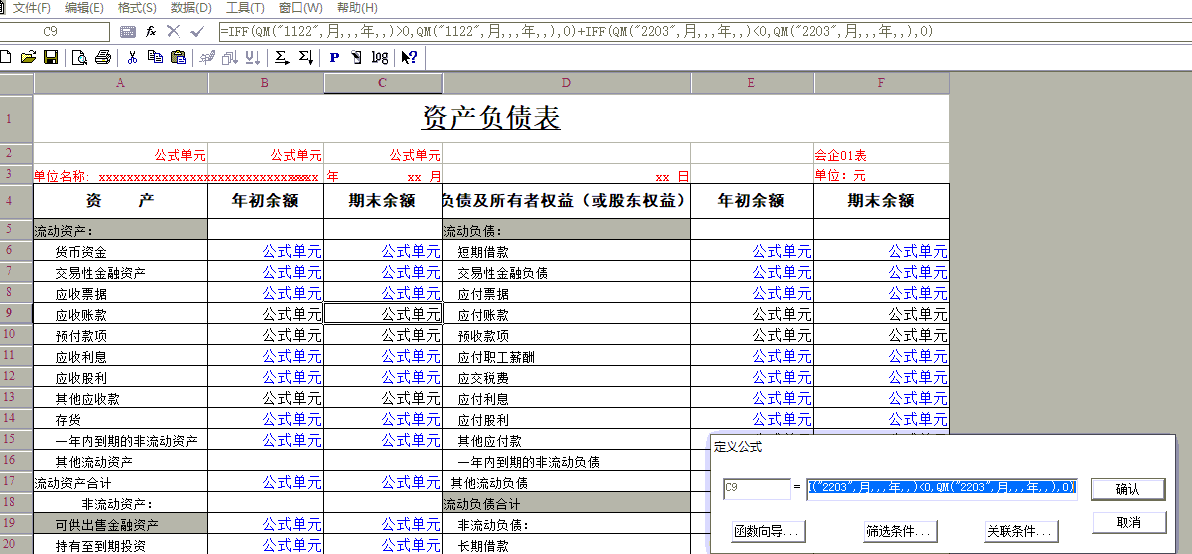Click the C9 cell name box
Image resolution: width=1192 pixels, height=554 pixels.
(53, 31)
